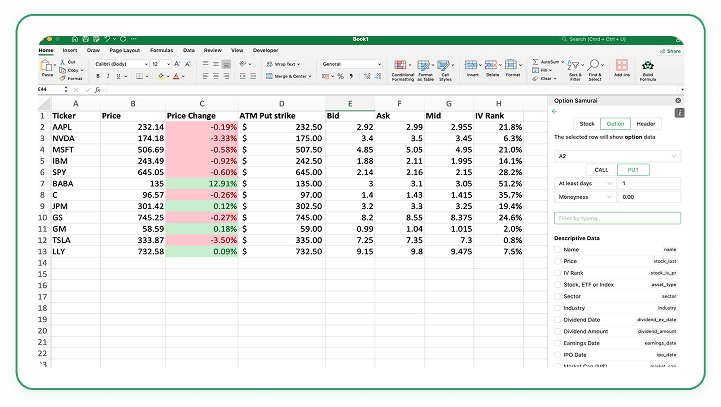Check the Sector checkbox
The image size is (721, 407).
(557, 296)
